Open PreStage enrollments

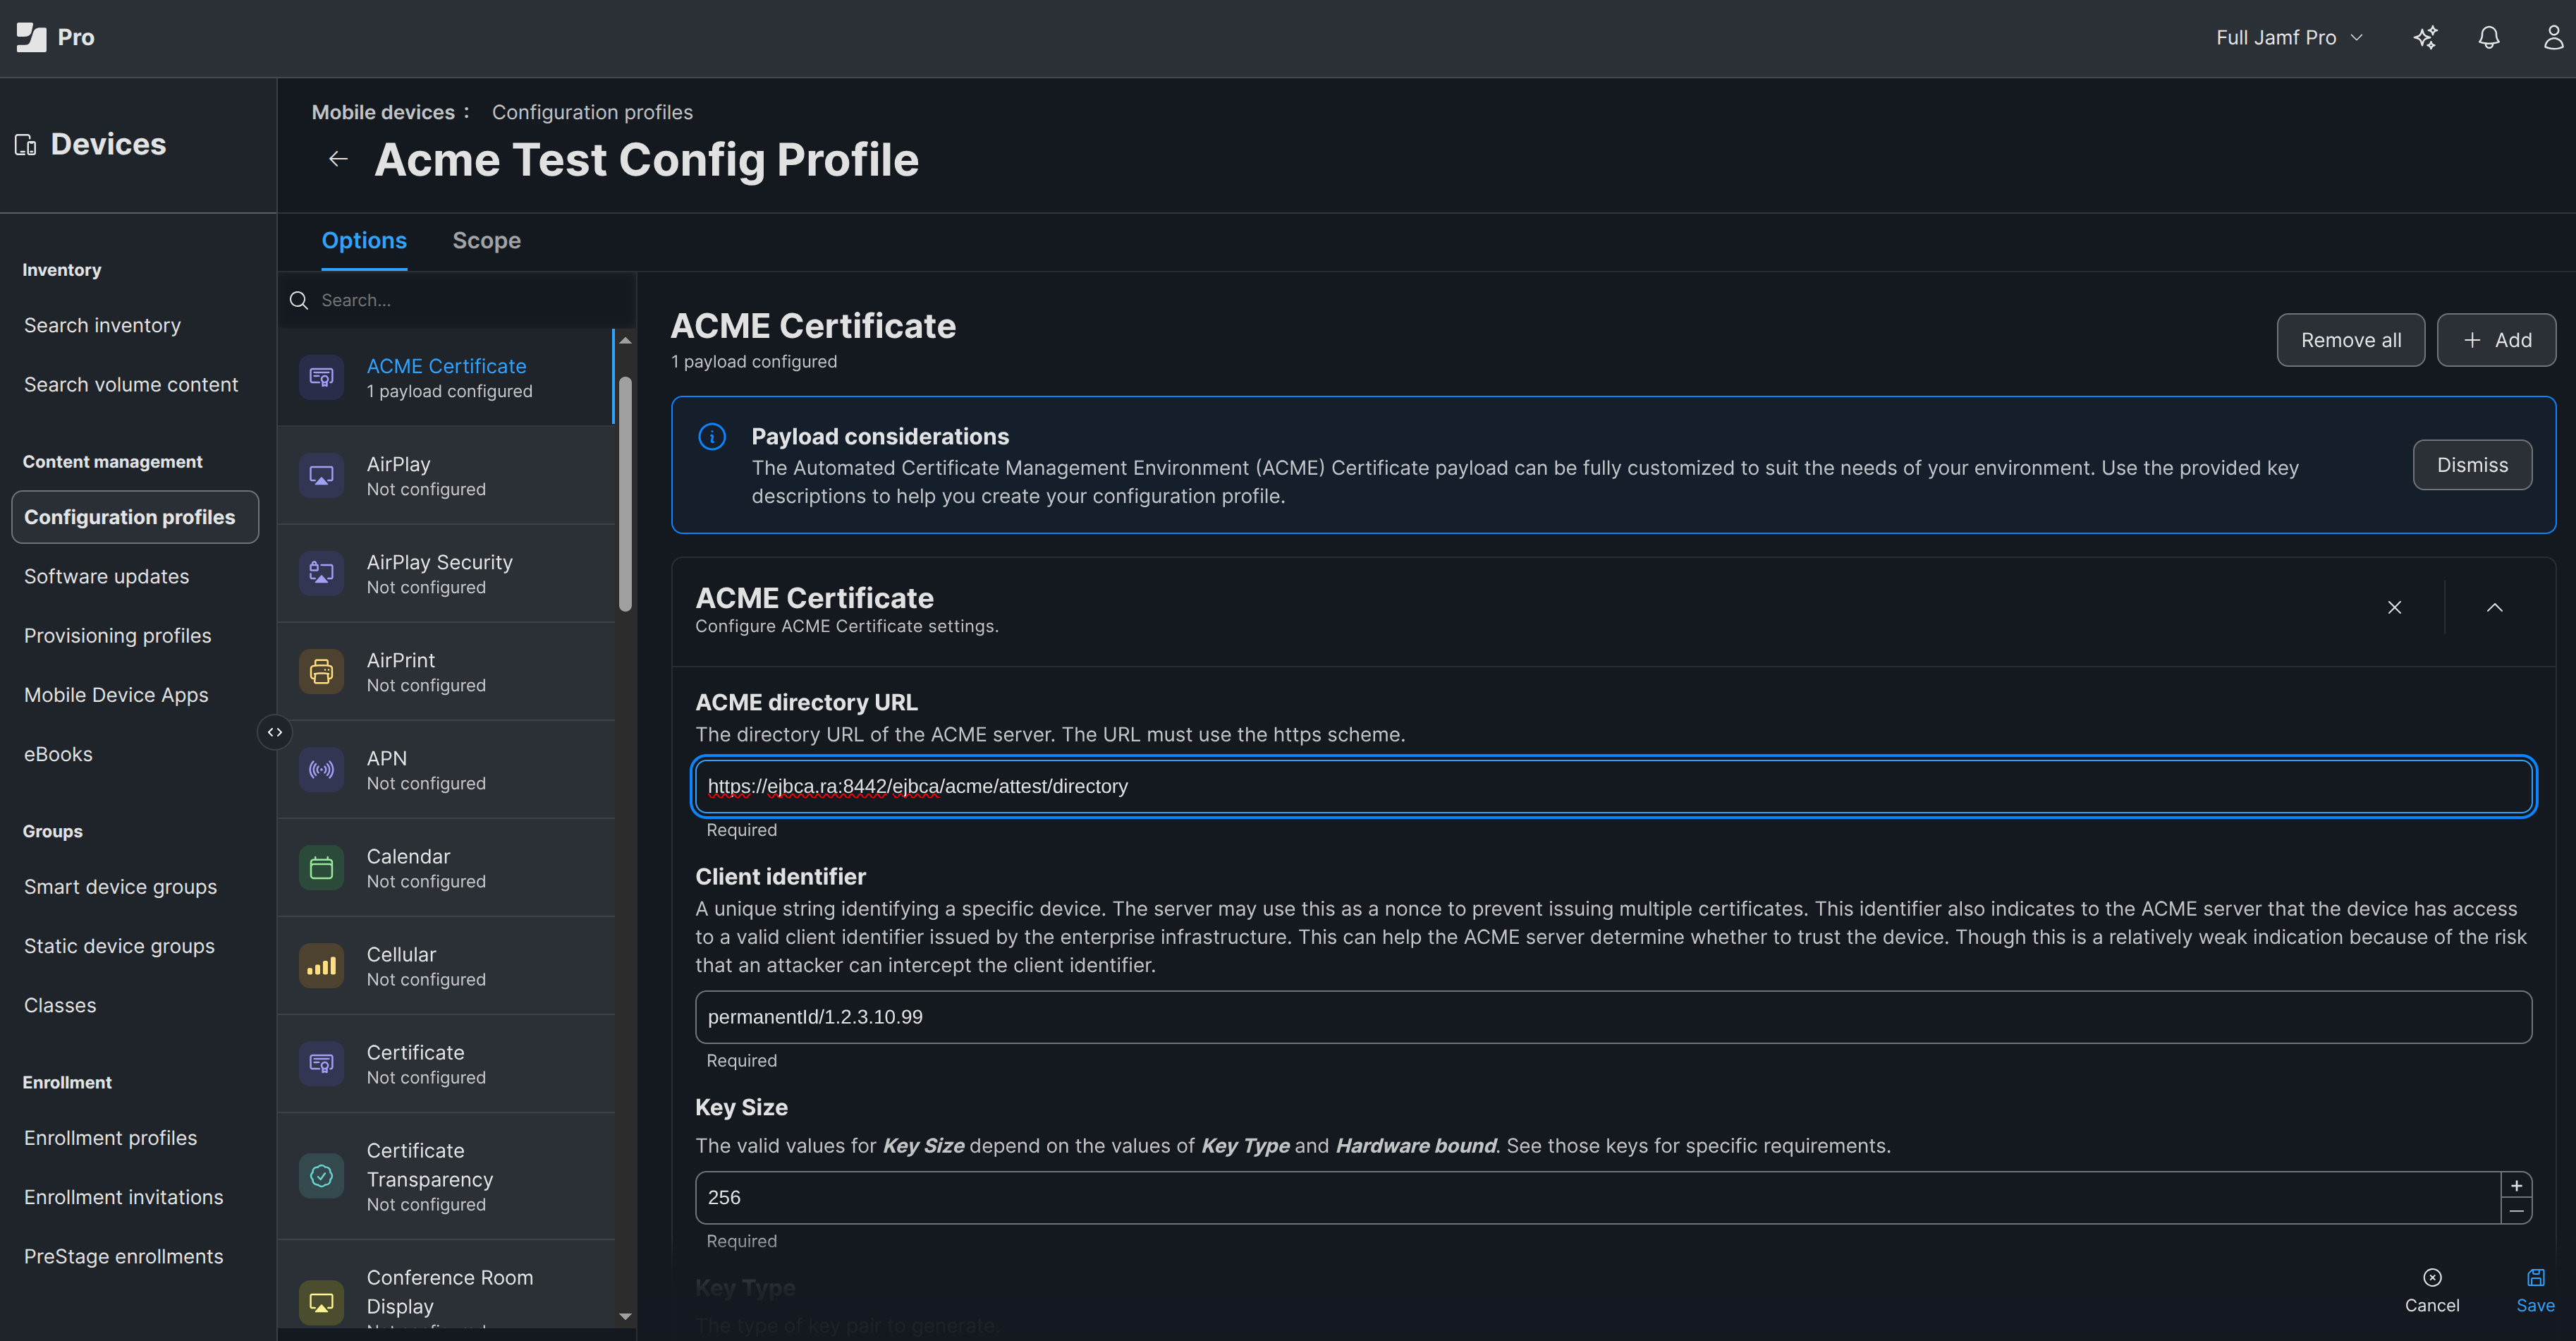pos(123,1257)
